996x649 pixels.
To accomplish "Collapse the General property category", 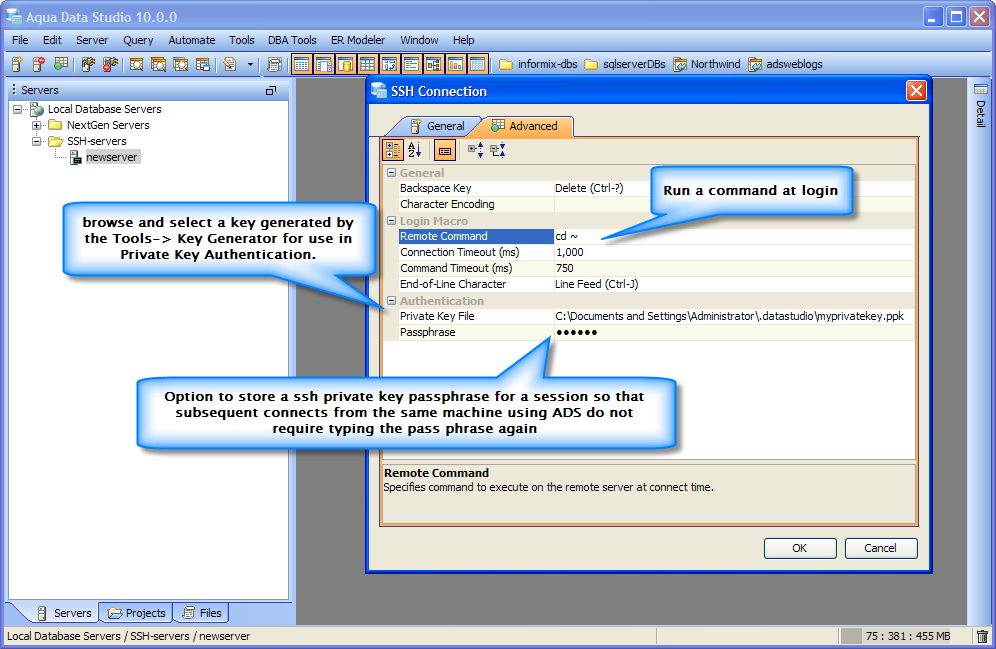I will pyautogui.click(x=391, y=173).
